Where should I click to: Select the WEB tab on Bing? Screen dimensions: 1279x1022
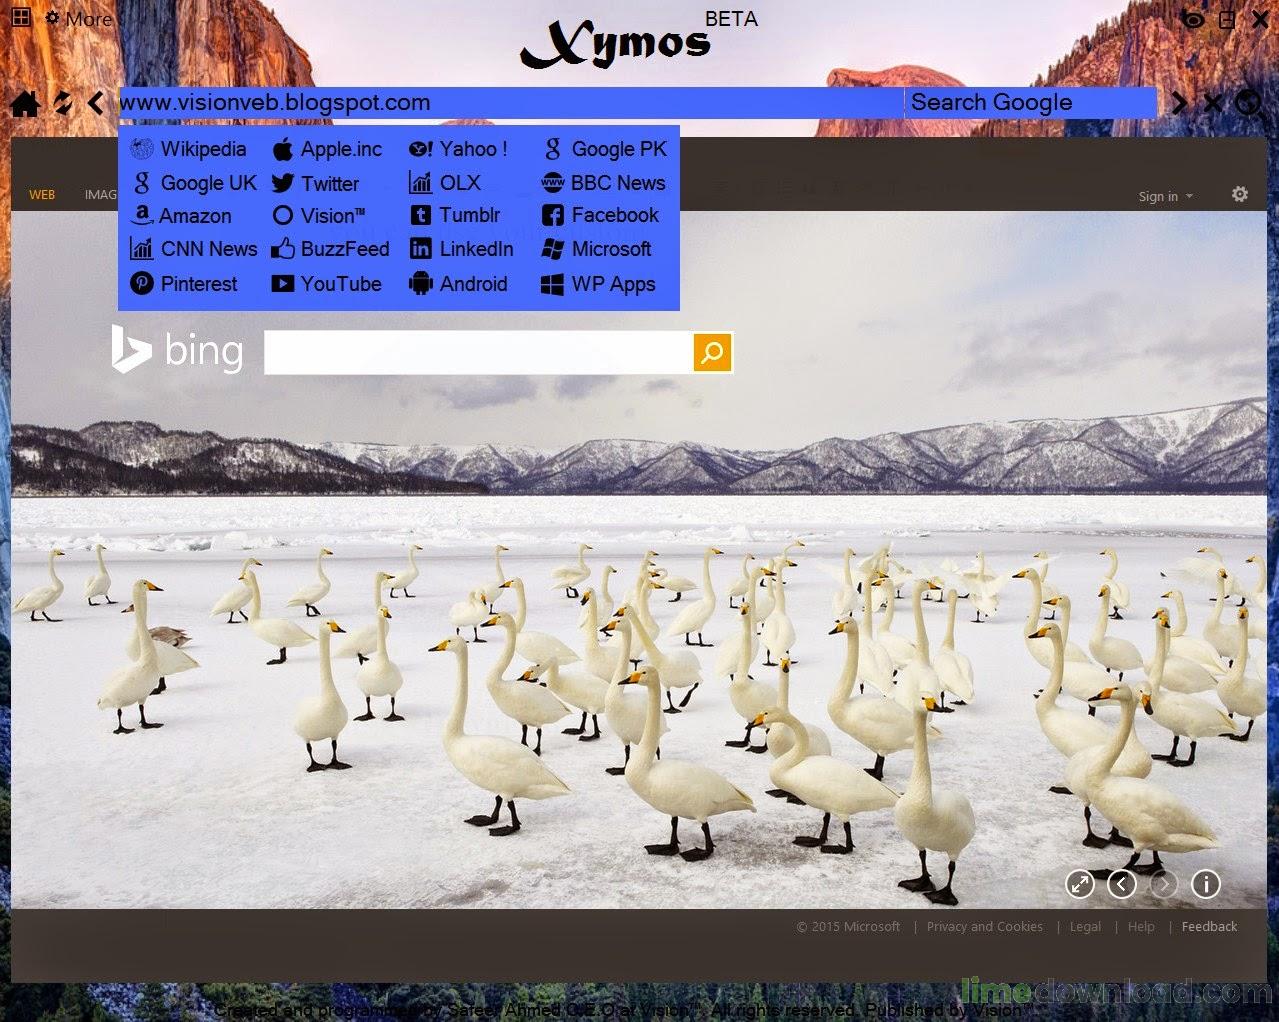tap(42, 194)
